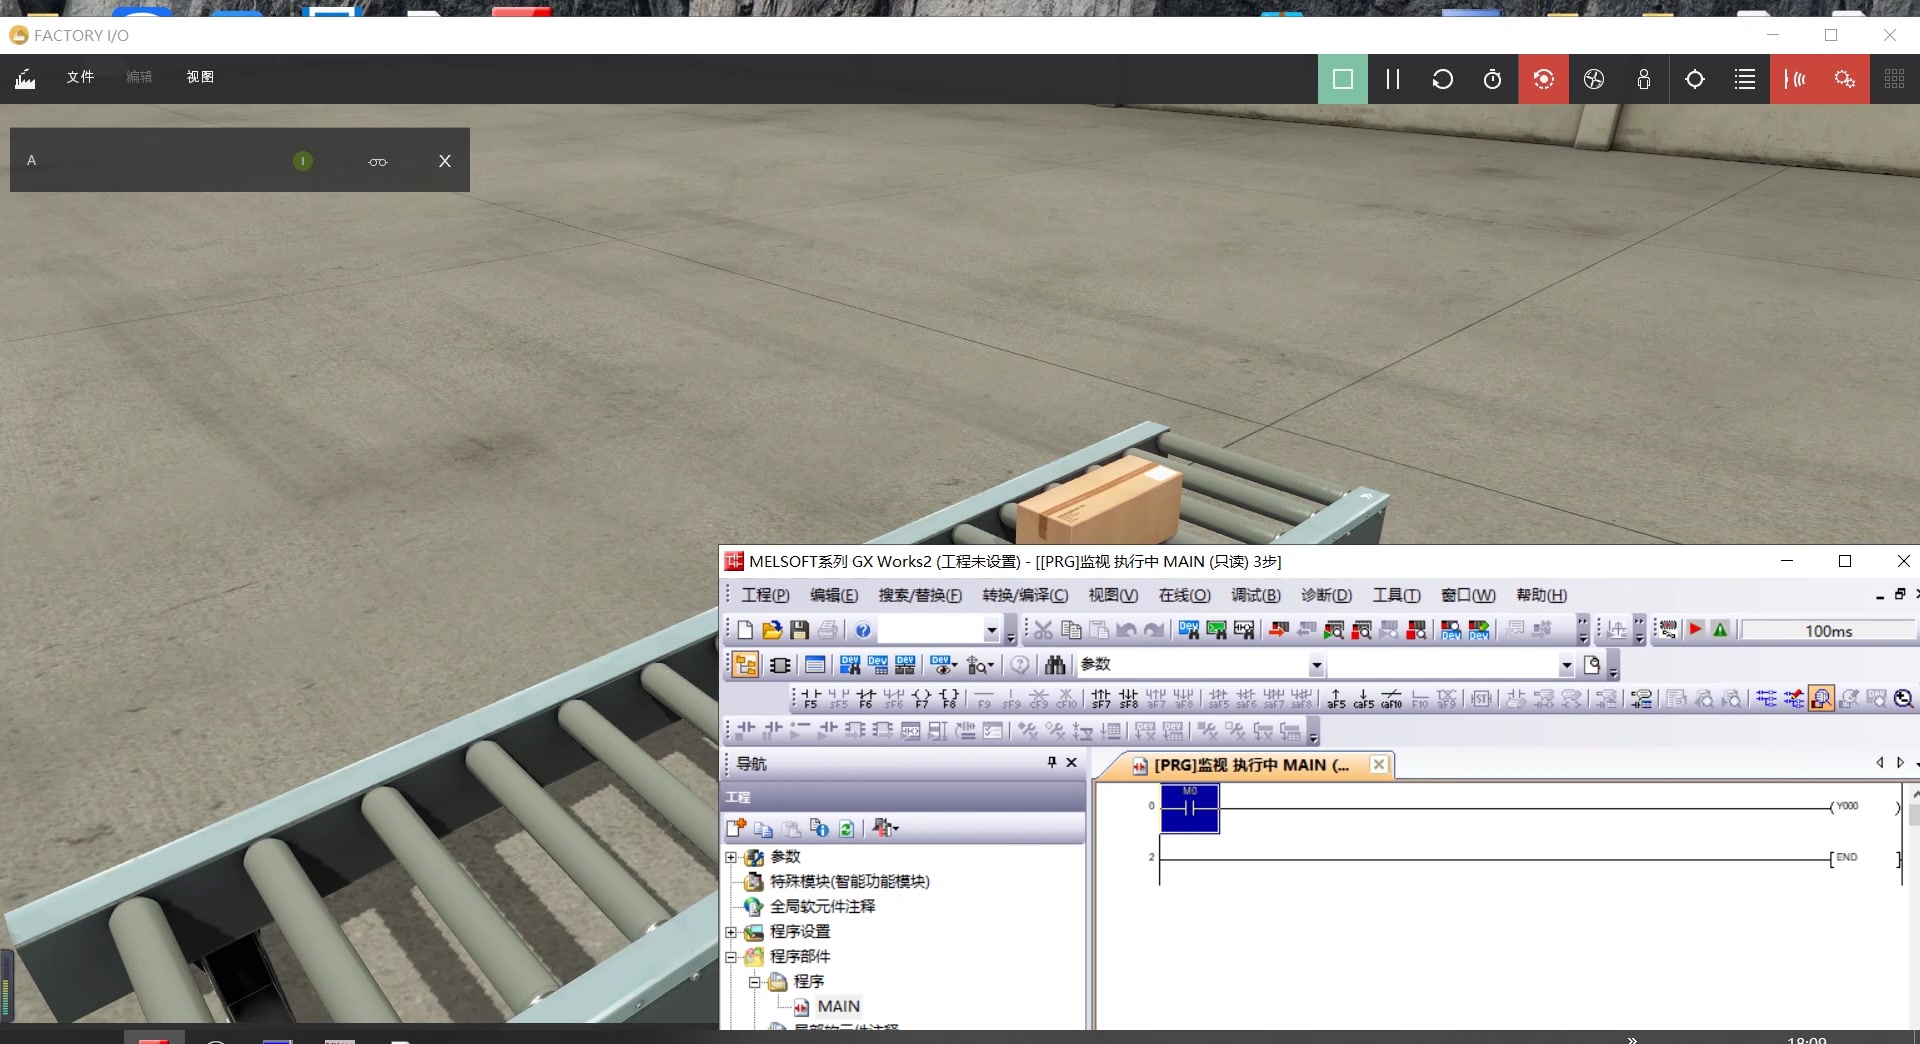
Task: Switch to fly camera mode
Action: pyautogui.click(x=1594, y=79)
